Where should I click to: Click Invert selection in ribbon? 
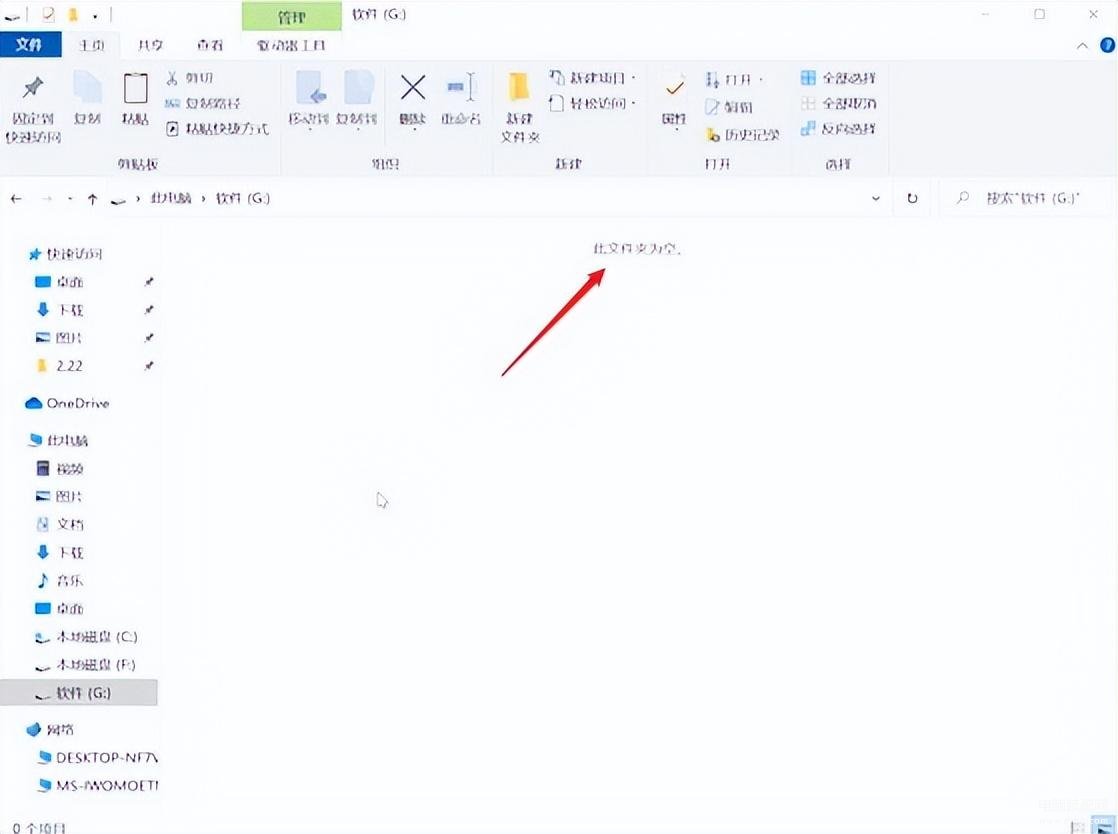838,129
